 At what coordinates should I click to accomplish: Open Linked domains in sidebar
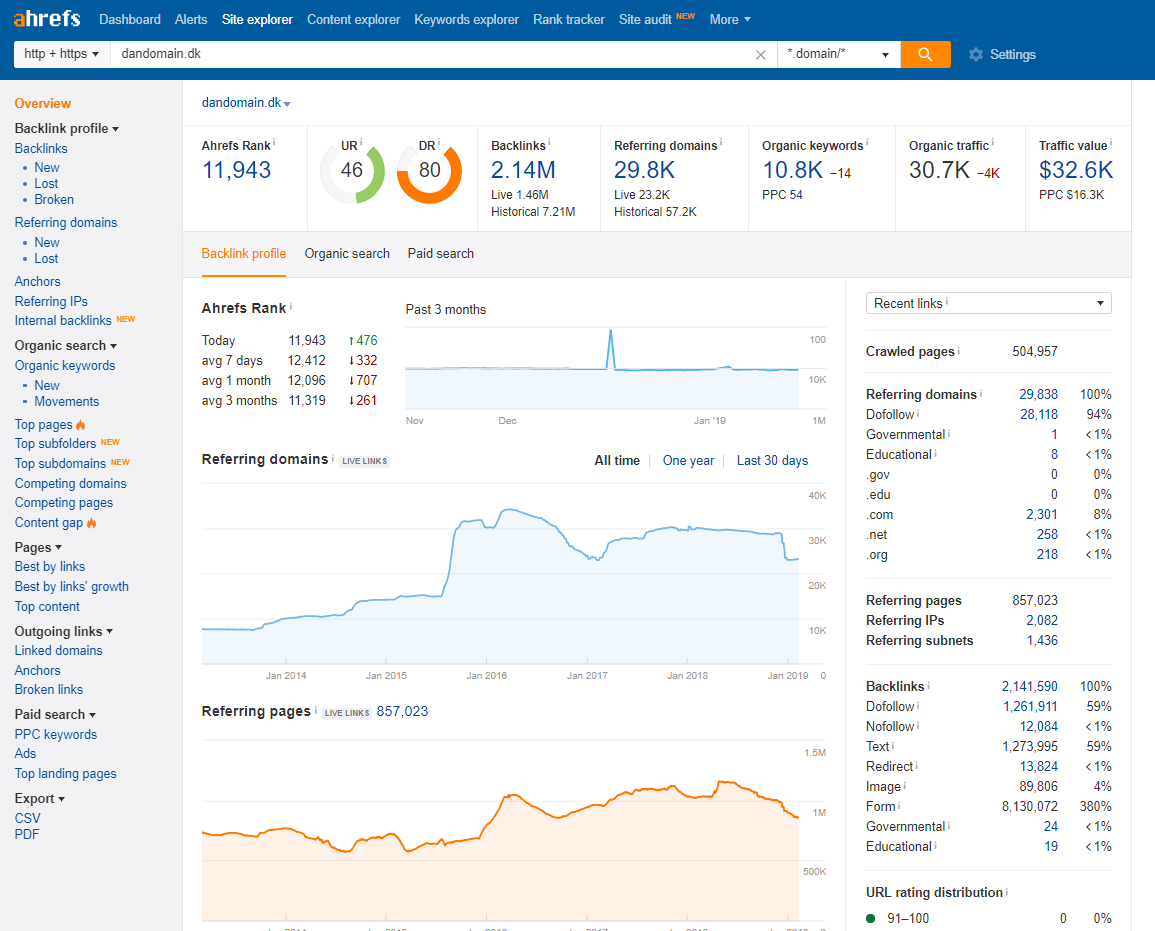[58, 650]
